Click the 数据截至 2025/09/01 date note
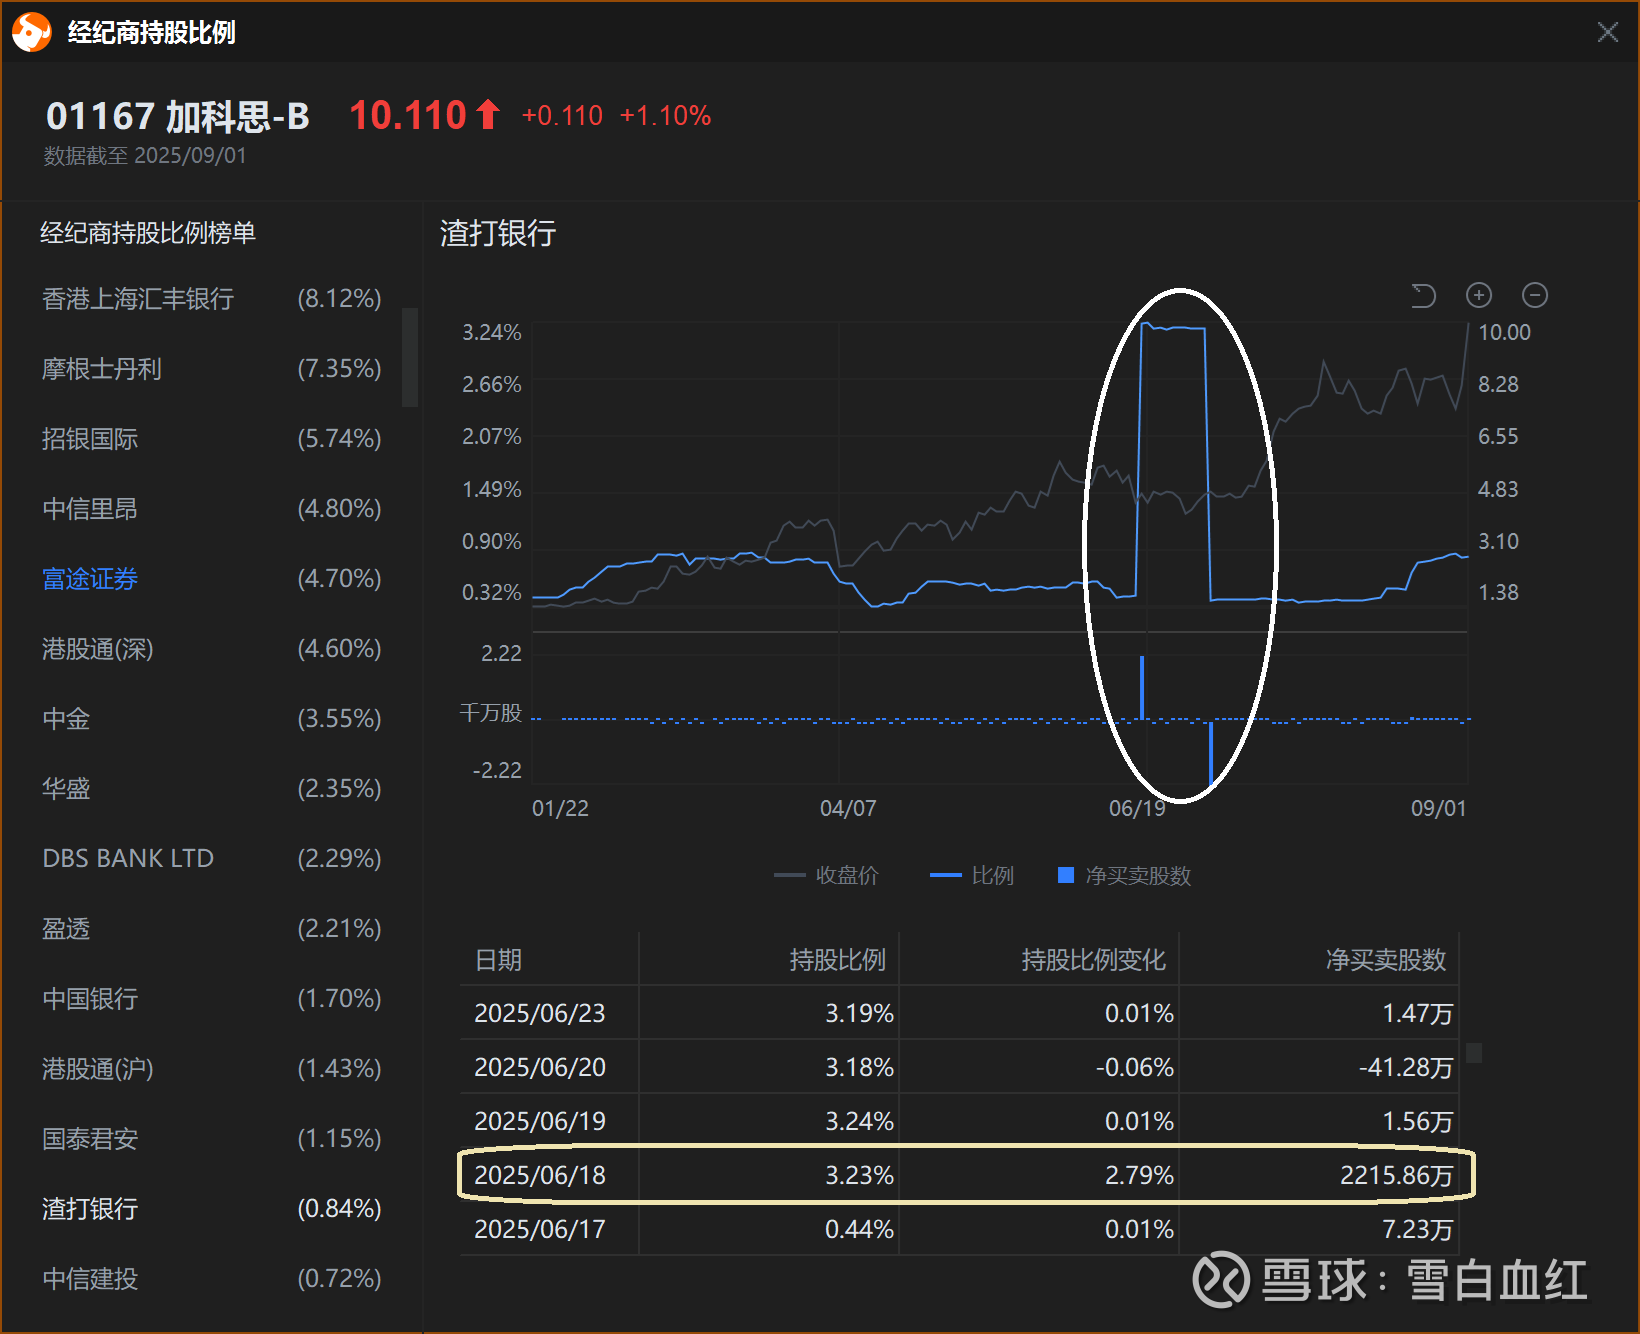This screenshot has width=1640, height=1334. coord(145,156)
